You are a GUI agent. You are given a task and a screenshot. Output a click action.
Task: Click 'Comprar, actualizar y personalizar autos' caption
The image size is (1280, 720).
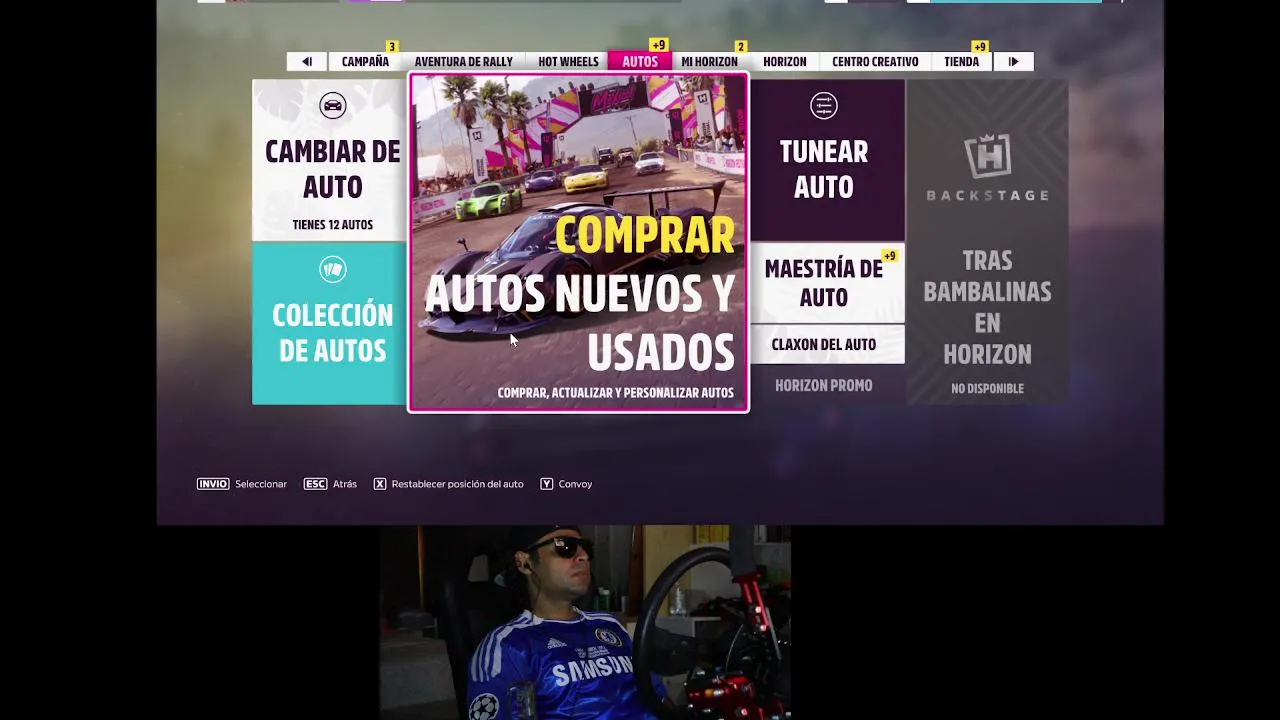[615, 393]
